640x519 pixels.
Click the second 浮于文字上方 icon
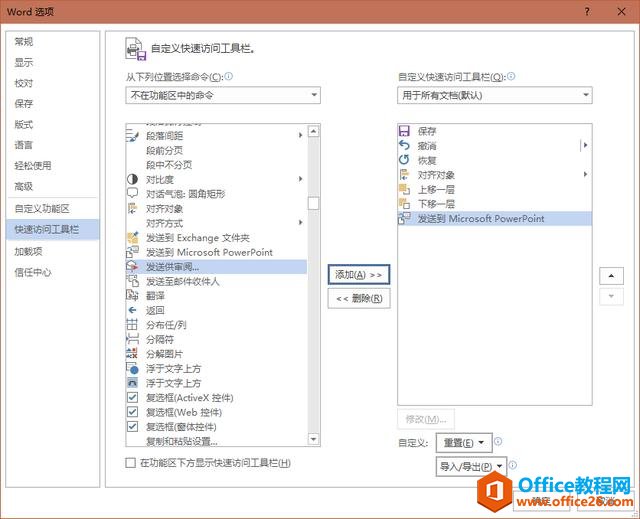[132, 383]
